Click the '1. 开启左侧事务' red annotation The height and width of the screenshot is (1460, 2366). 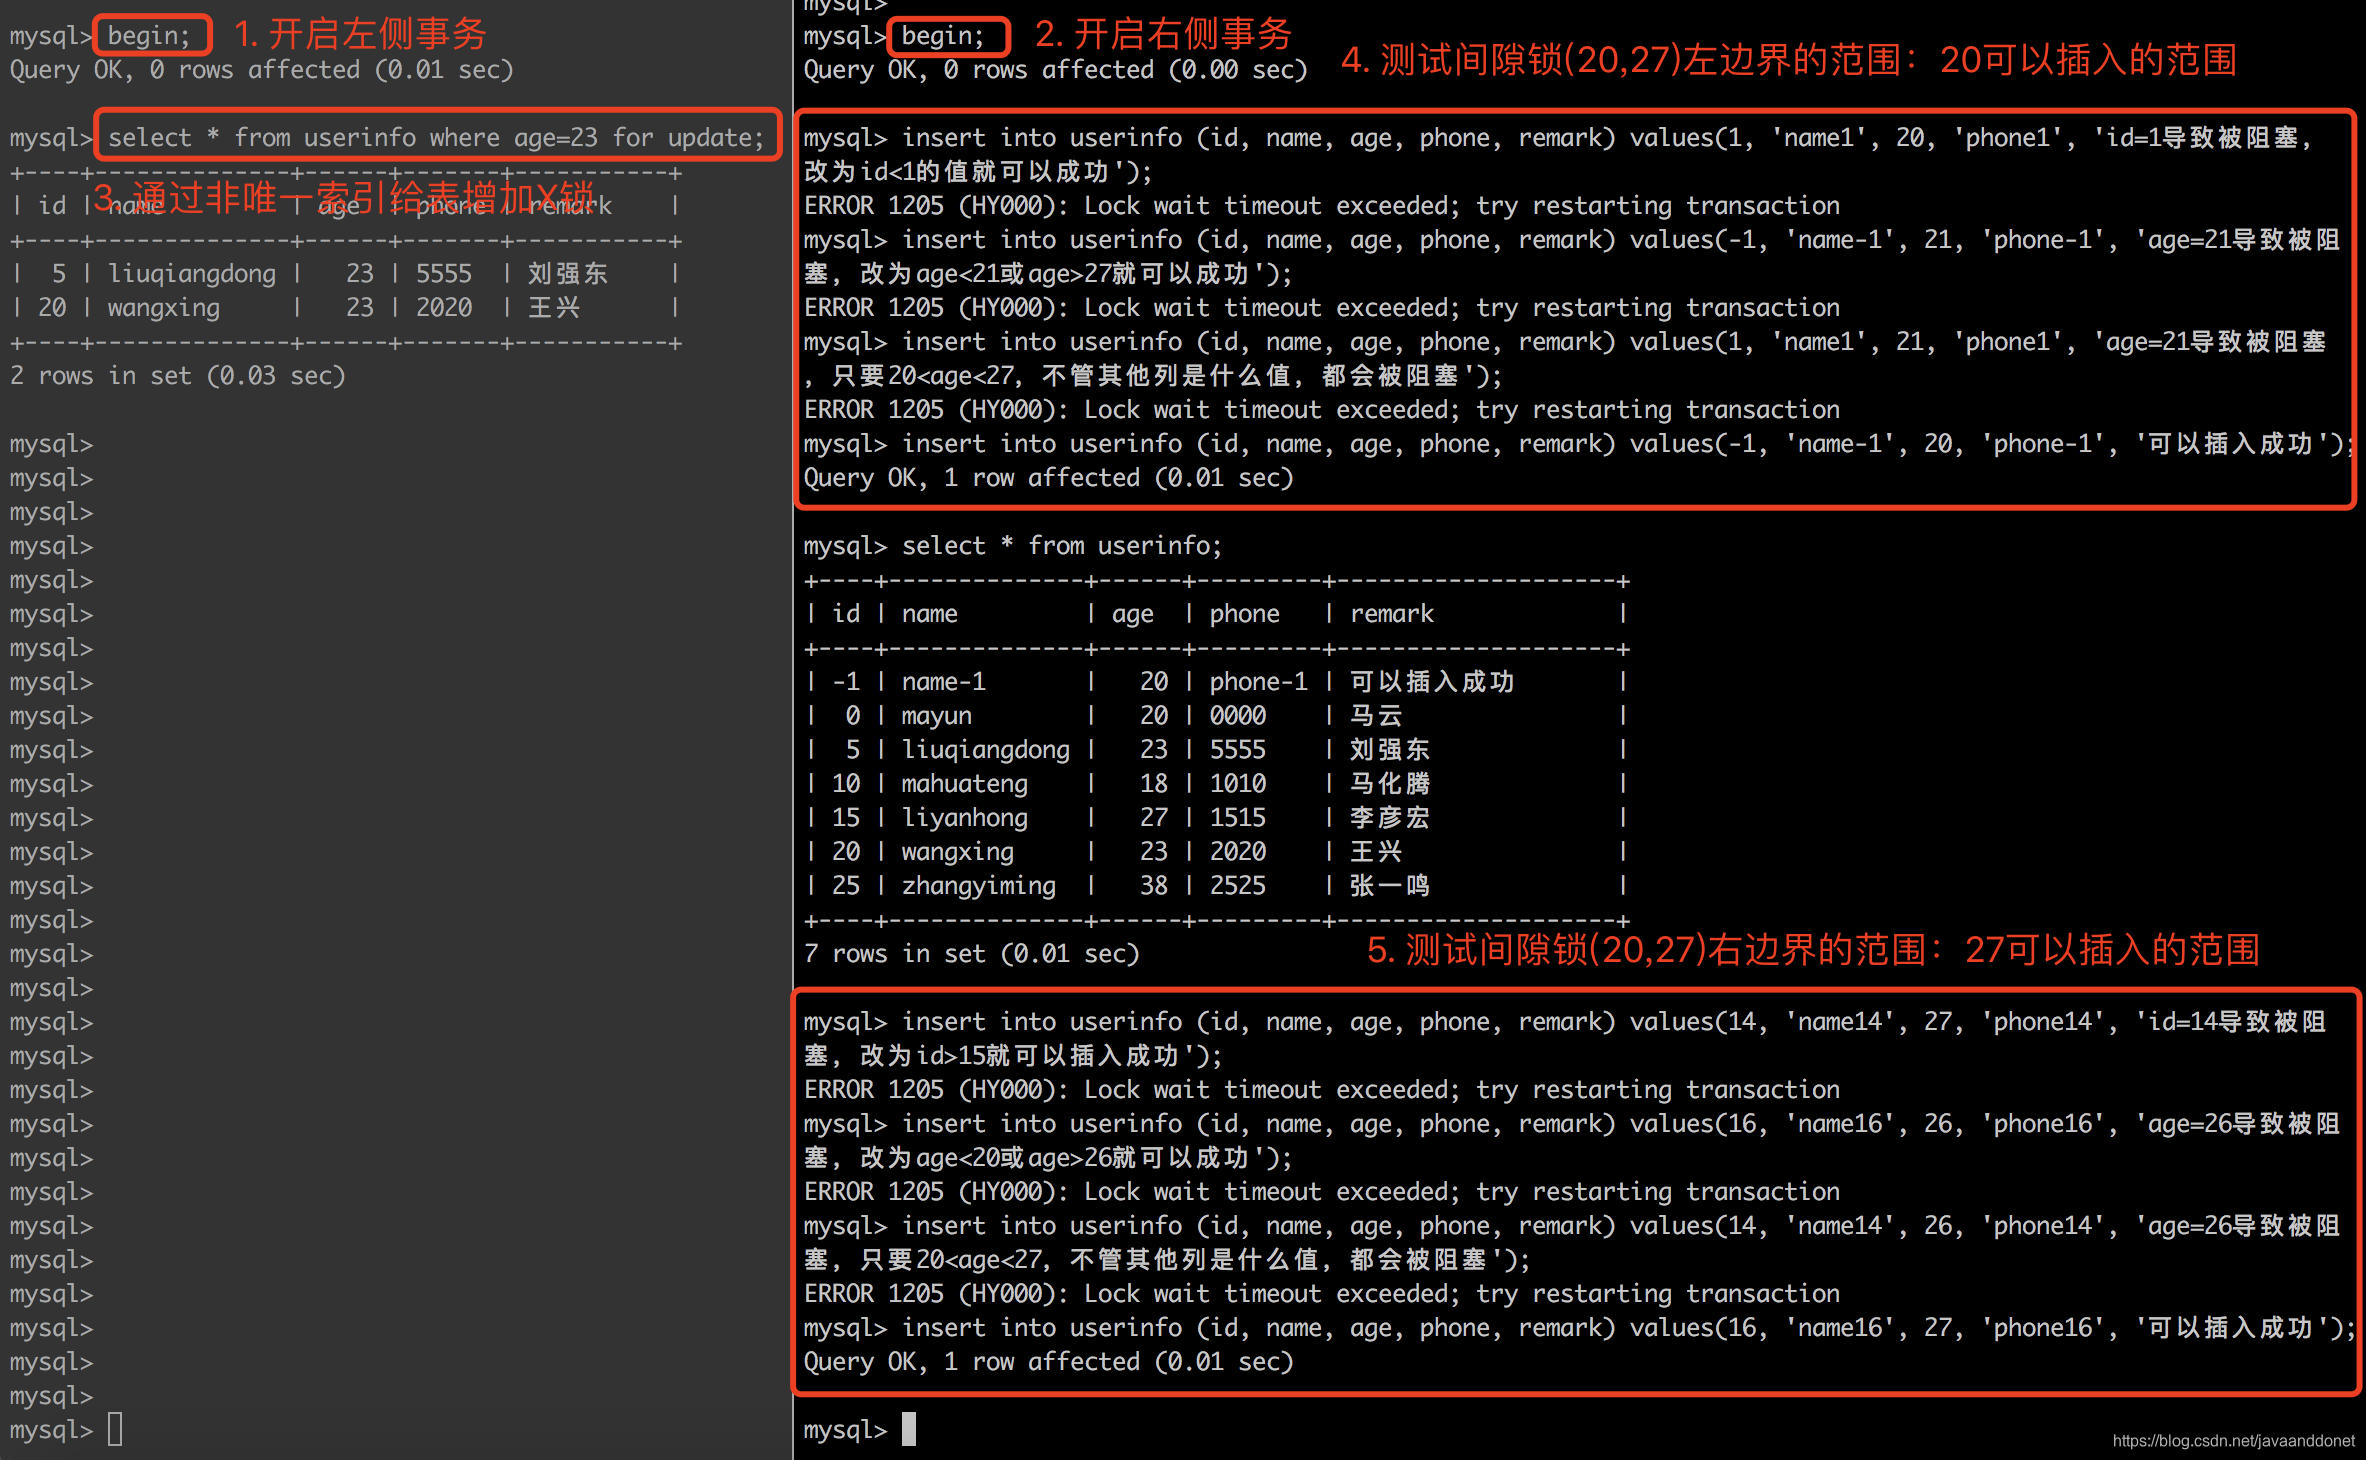point(360,34)
